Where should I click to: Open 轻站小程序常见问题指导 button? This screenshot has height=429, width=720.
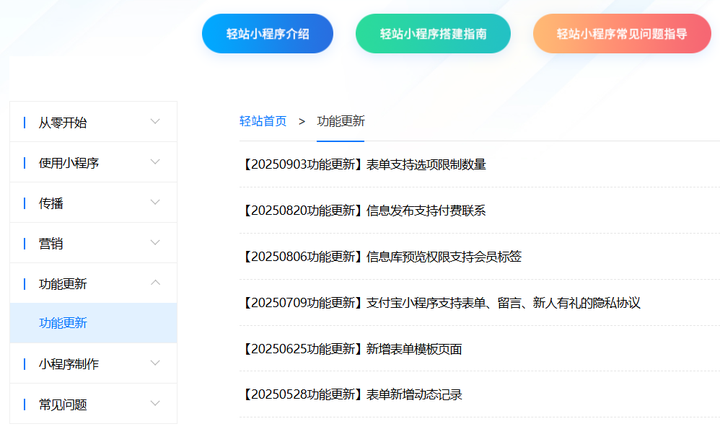coord(621,34)
